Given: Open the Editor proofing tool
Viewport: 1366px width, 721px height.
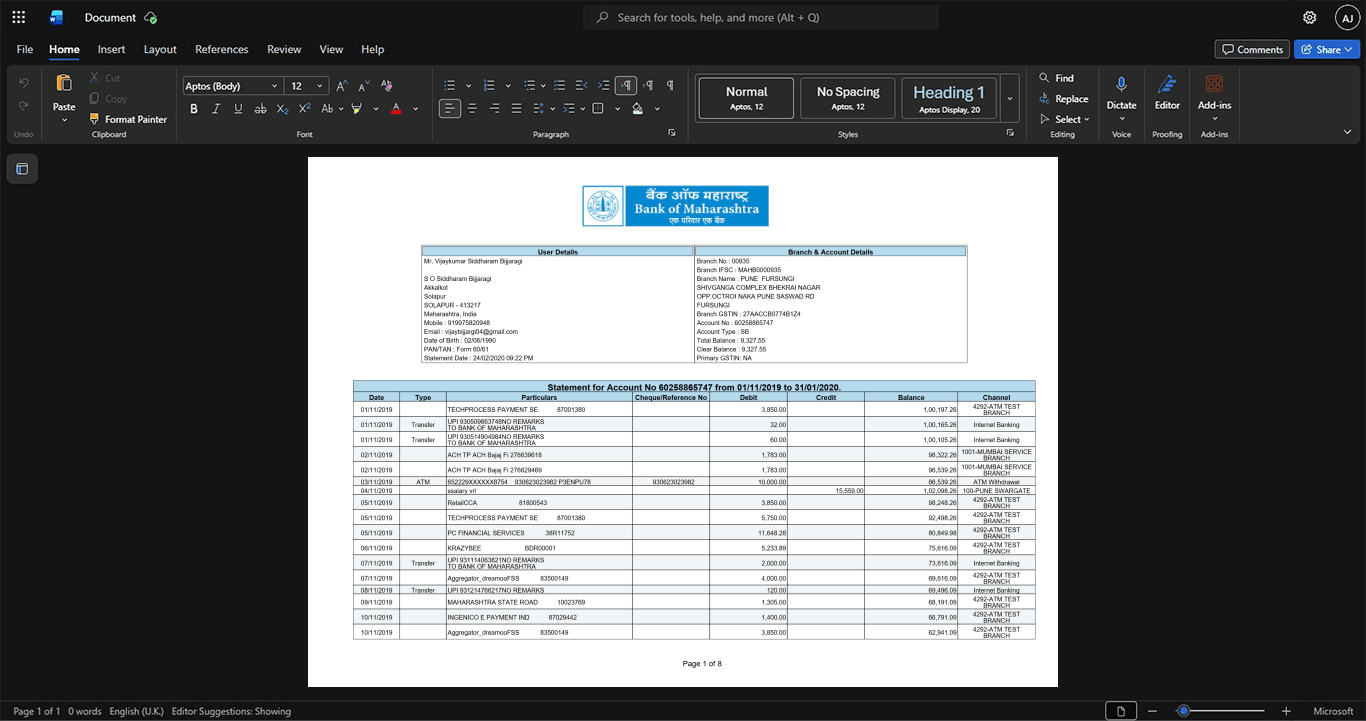Looking at the screenshot, I should [1167, 92].
